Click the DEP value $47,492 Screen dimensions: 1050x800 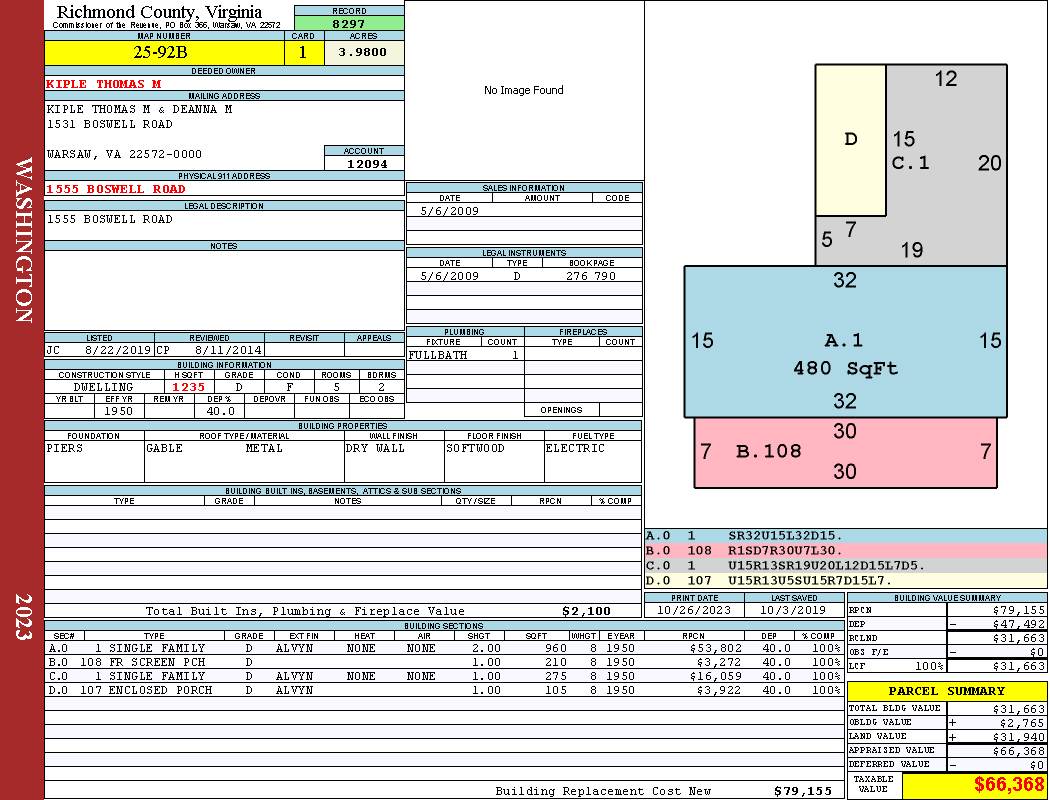pyautogui.click(x=1019, y=624)
